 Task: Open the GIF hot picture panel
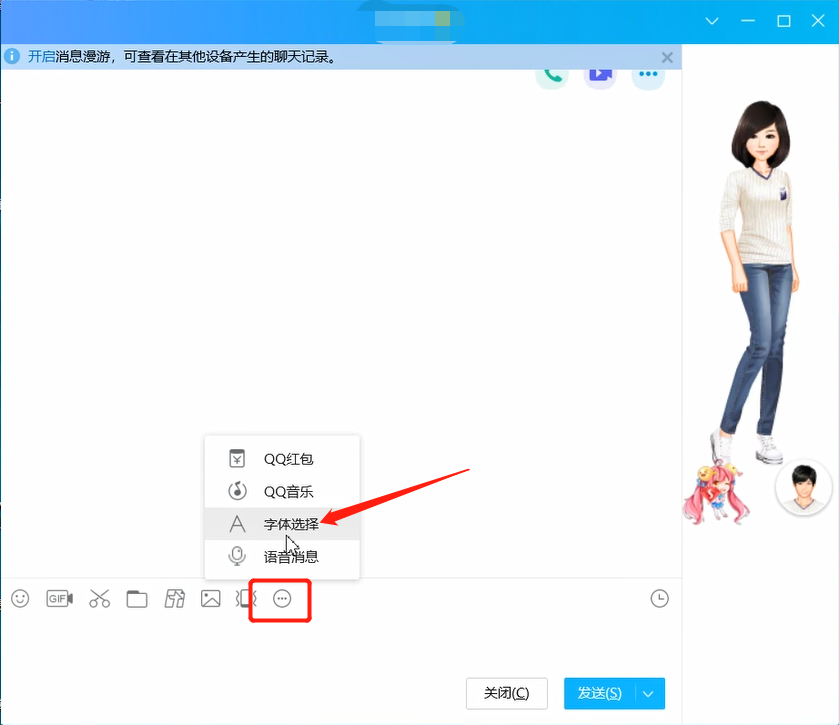point(59,598)
